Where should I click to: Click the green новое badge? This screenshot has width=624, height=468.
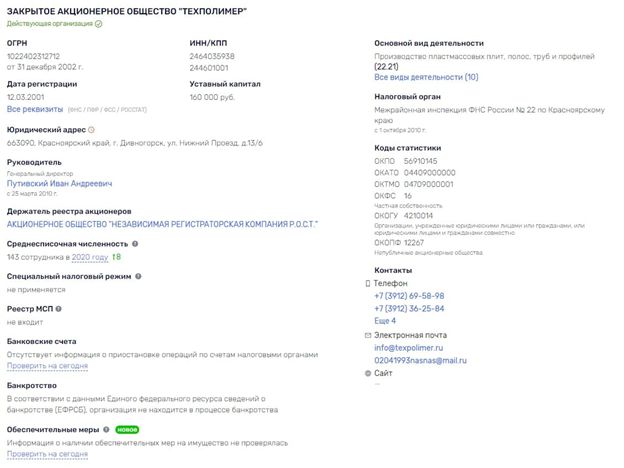coord(127,430)
